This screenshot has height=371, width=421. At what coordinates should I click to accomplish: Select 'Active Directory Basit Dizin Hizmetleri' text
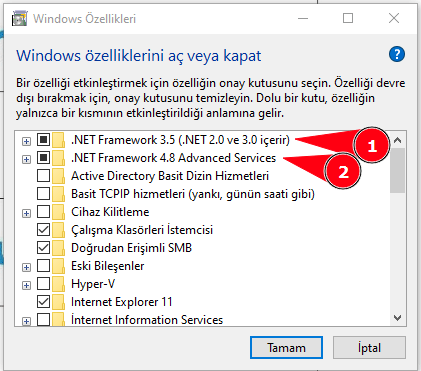pos(170,176)
